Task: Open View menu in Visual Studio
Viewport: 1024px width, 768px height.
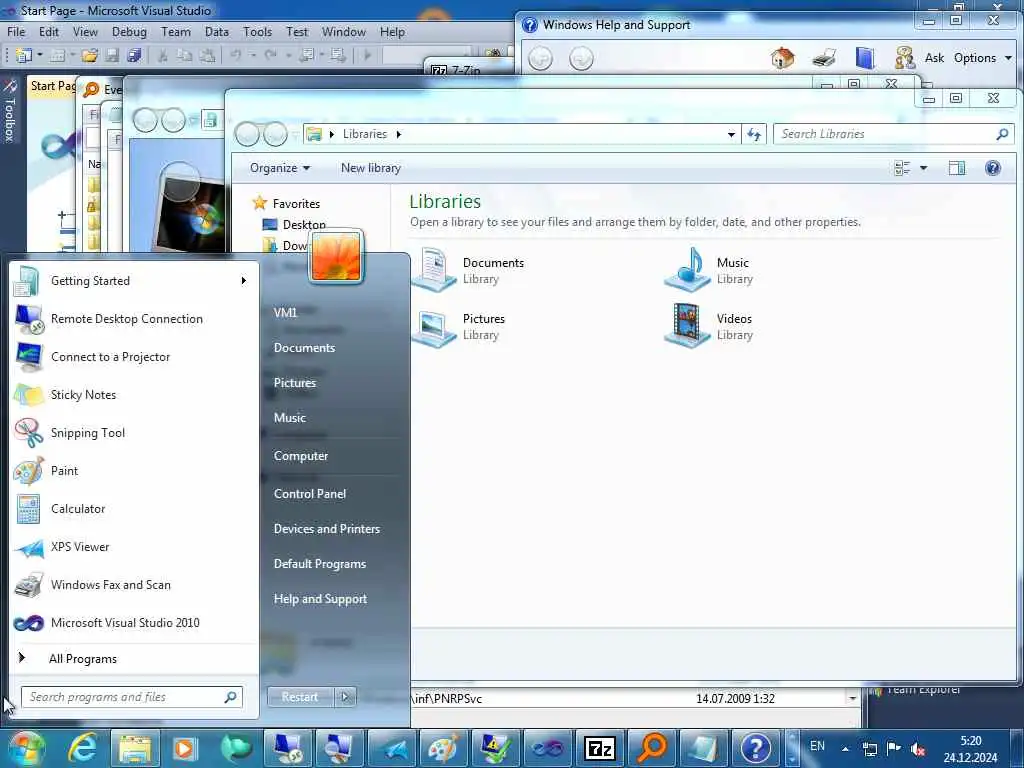Action: point(85,32)
